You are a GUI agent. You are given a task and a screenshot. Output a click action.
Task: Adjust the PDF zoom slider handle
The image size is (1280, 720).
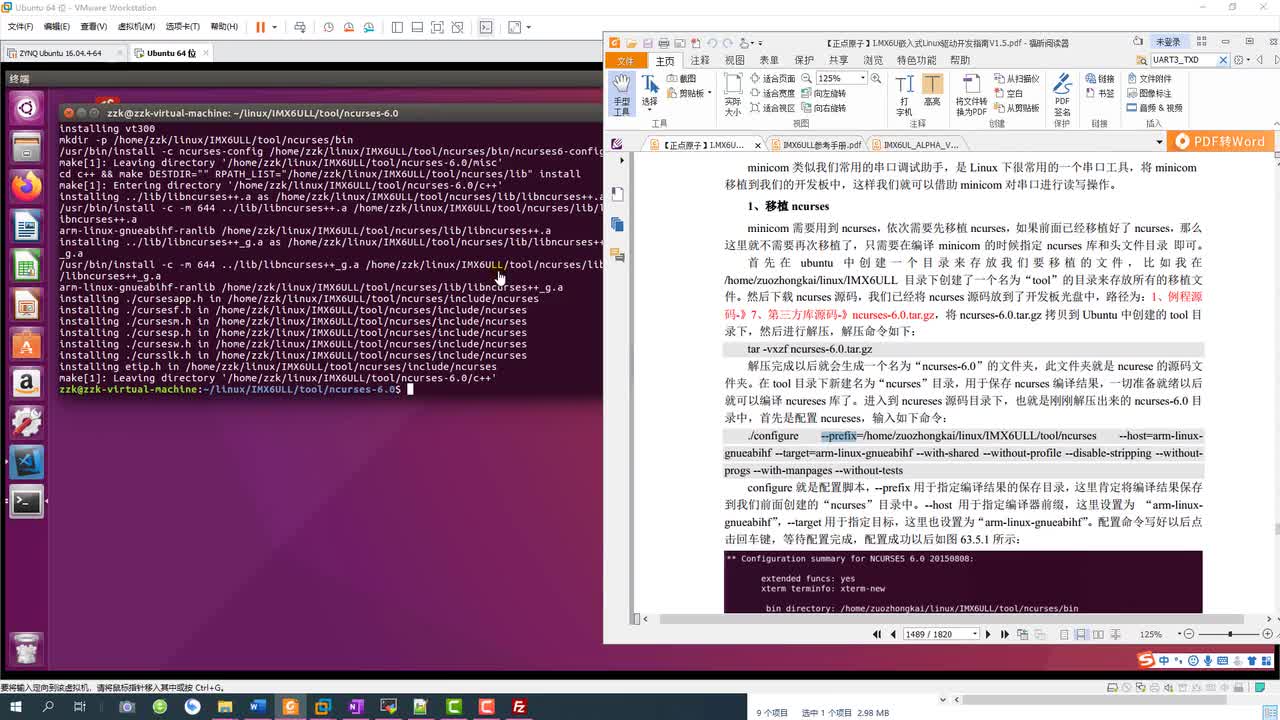1230,634
